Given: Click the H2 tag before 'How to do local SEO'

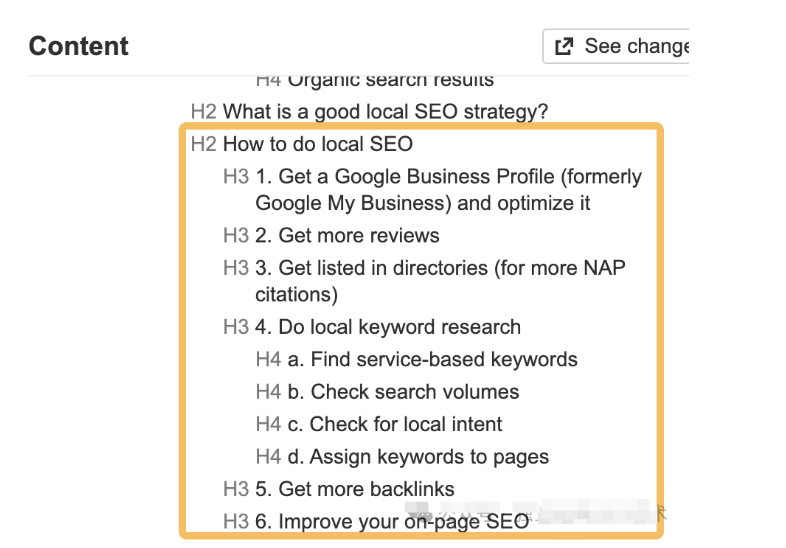Looking at the screenshot, I should 203,144.
